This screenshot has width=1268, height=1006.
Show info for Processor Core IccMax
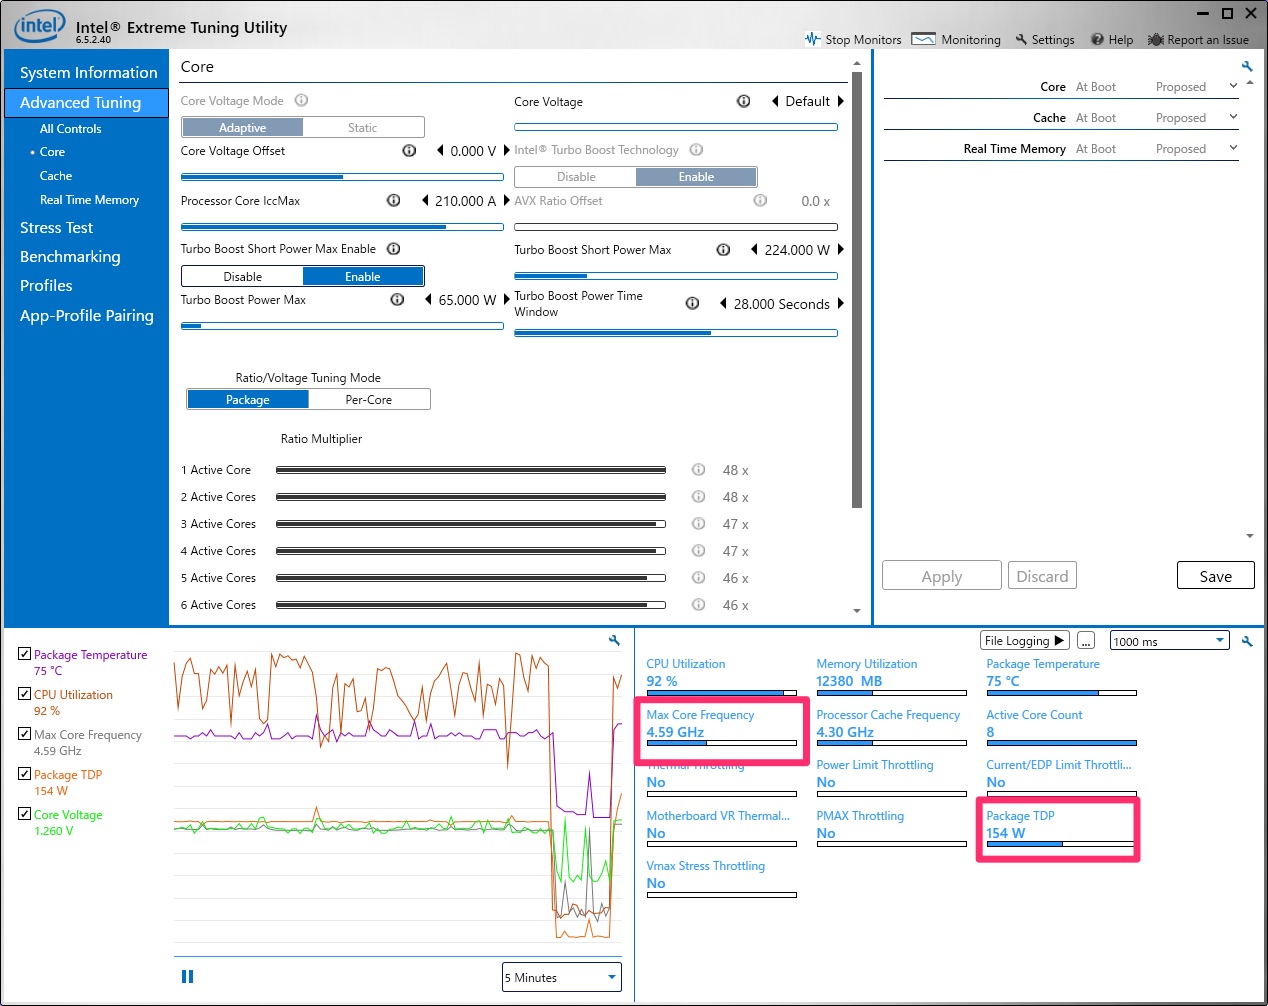pyautogui.click(x=393, y=200)
